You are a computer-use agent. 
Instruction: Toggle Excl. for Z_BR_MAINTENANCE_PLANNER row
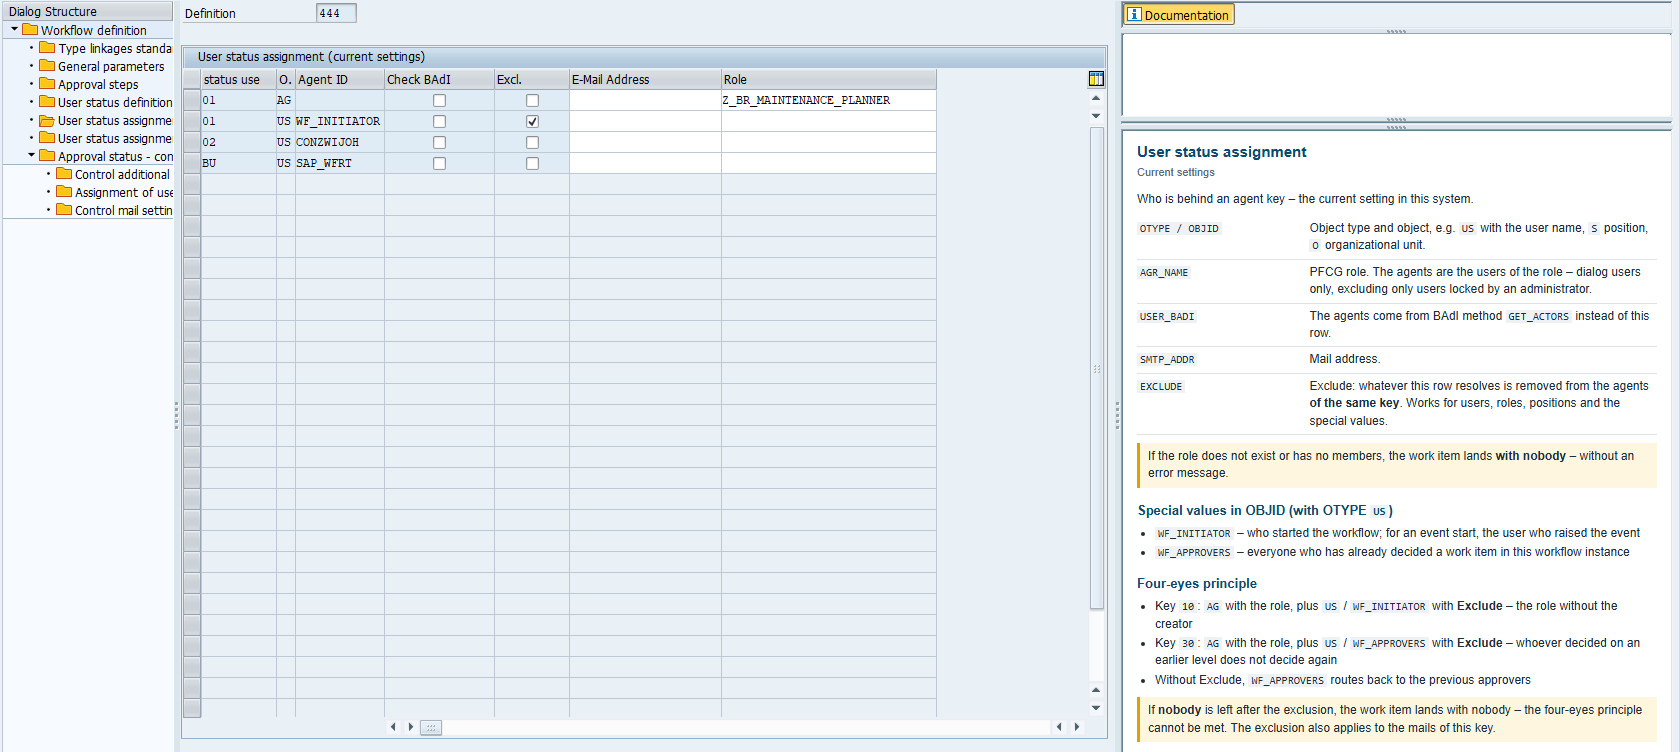tap(532, 100)
